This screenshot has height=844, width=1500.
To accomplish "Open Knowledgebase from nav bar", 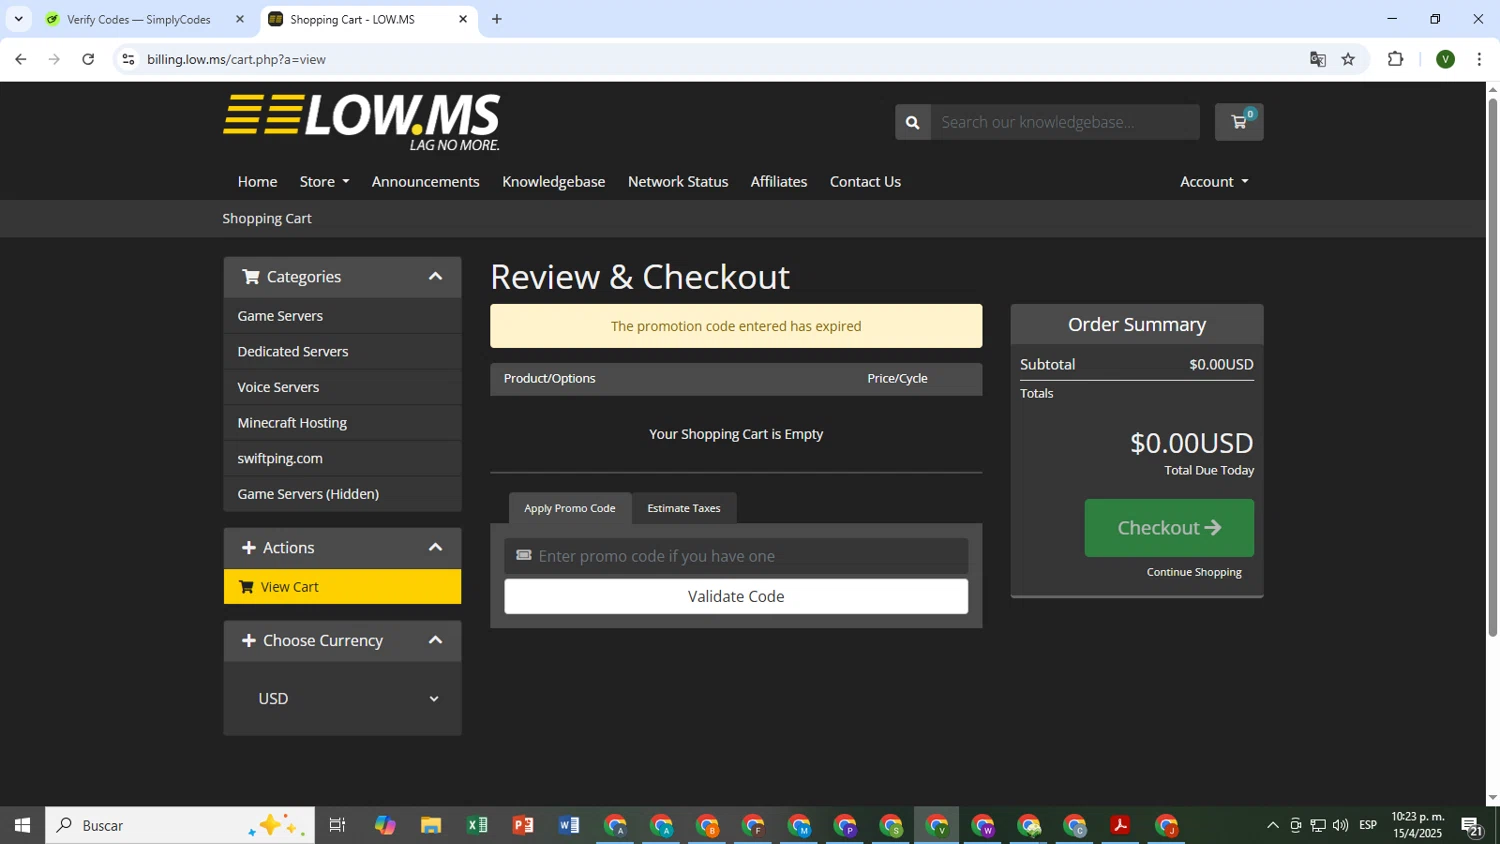I will tap(553, 181).
